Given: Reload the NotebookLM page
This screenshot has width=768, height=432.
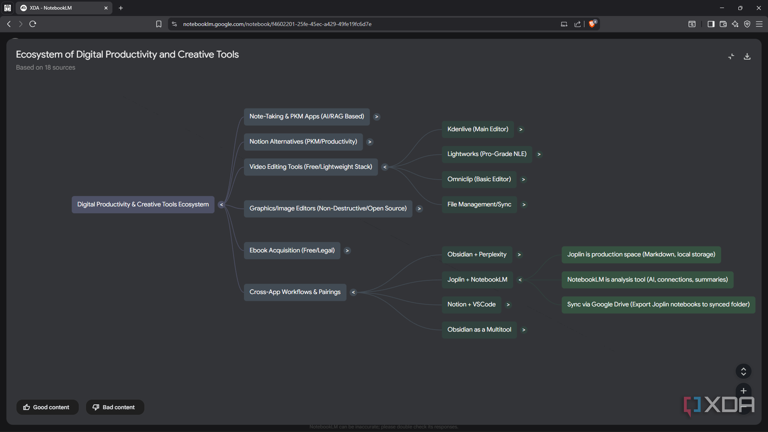Looking at the screenshot, I should pos(33,24).
